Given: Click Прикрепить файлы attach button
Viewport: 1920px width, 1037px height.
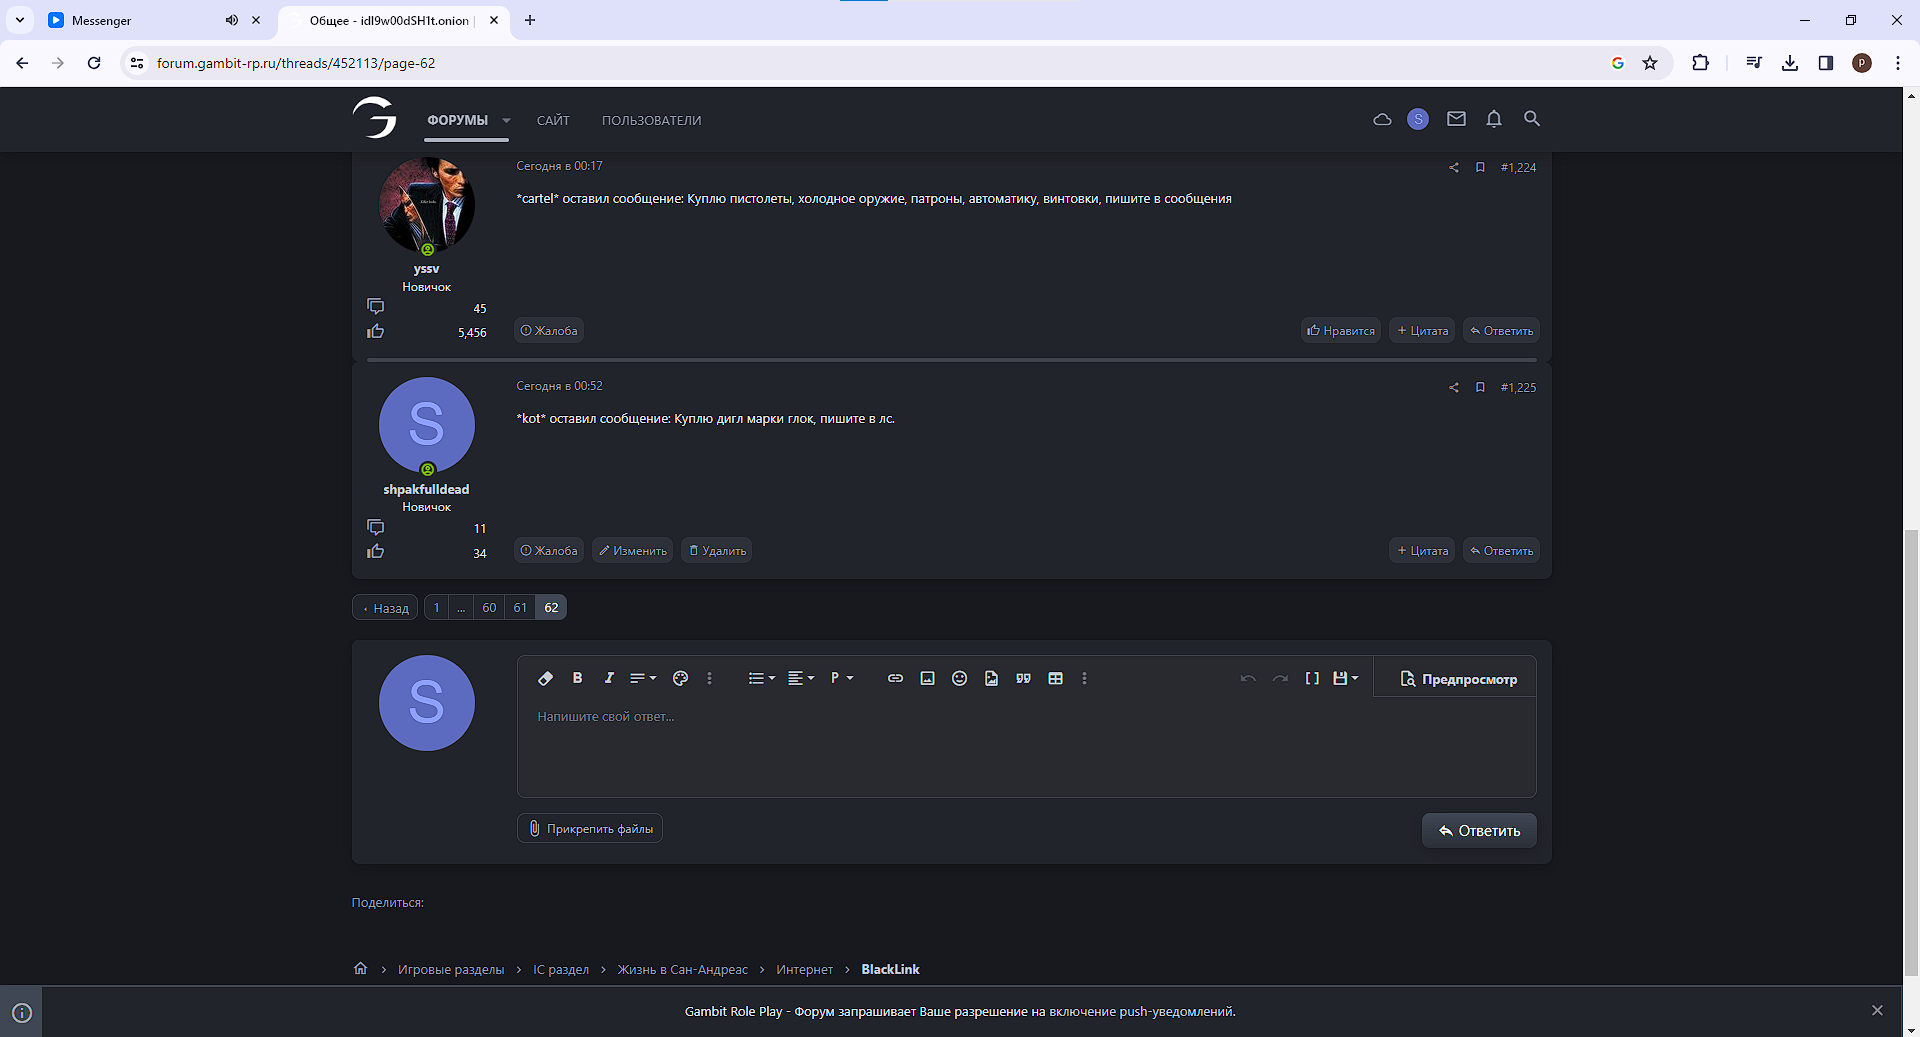Looking at the screenshot, I should pos(590,829).
